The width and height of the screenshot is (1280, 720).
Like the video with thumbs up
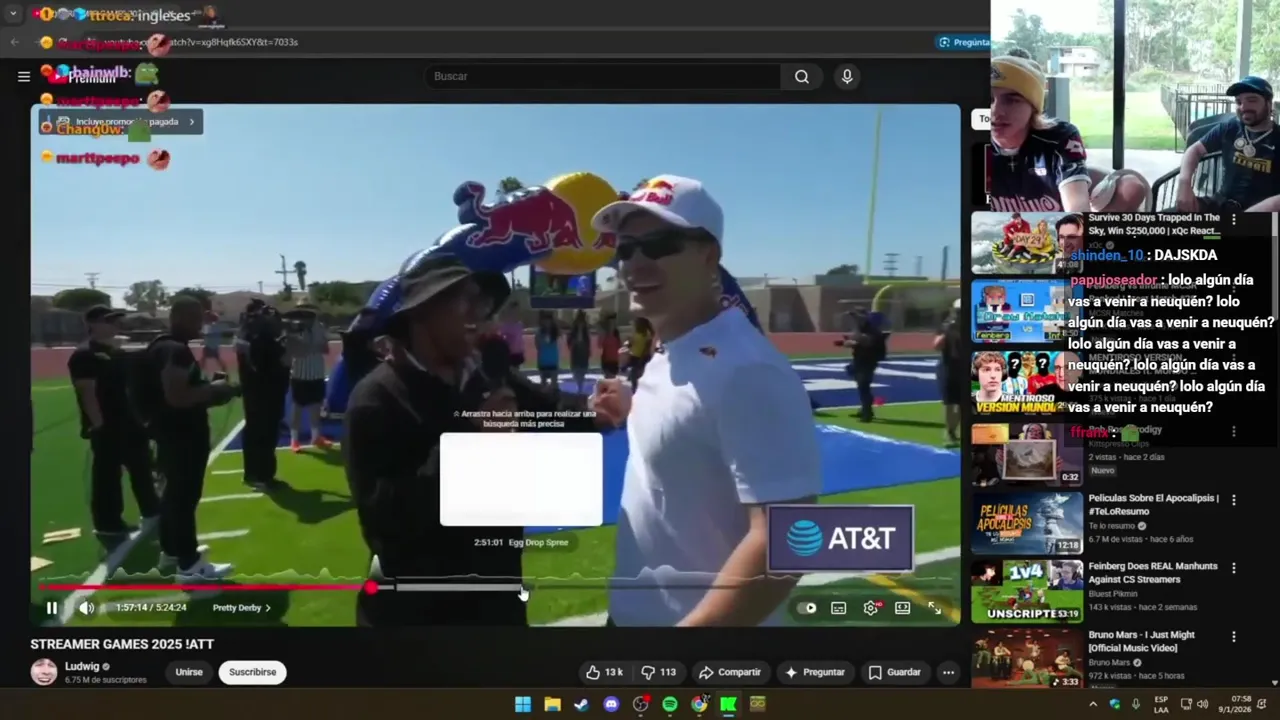(x=604, y=672)
